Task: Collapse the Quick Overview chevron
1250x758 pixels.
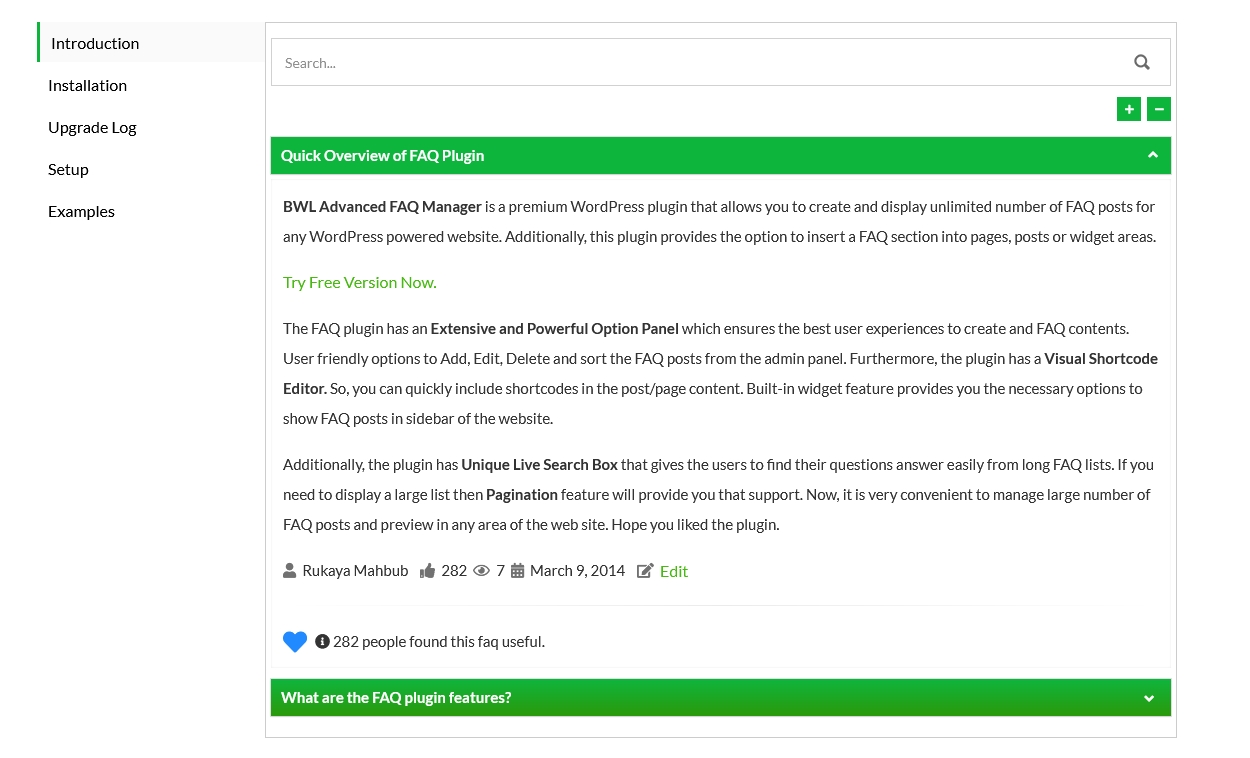Action: [1152, 155]
